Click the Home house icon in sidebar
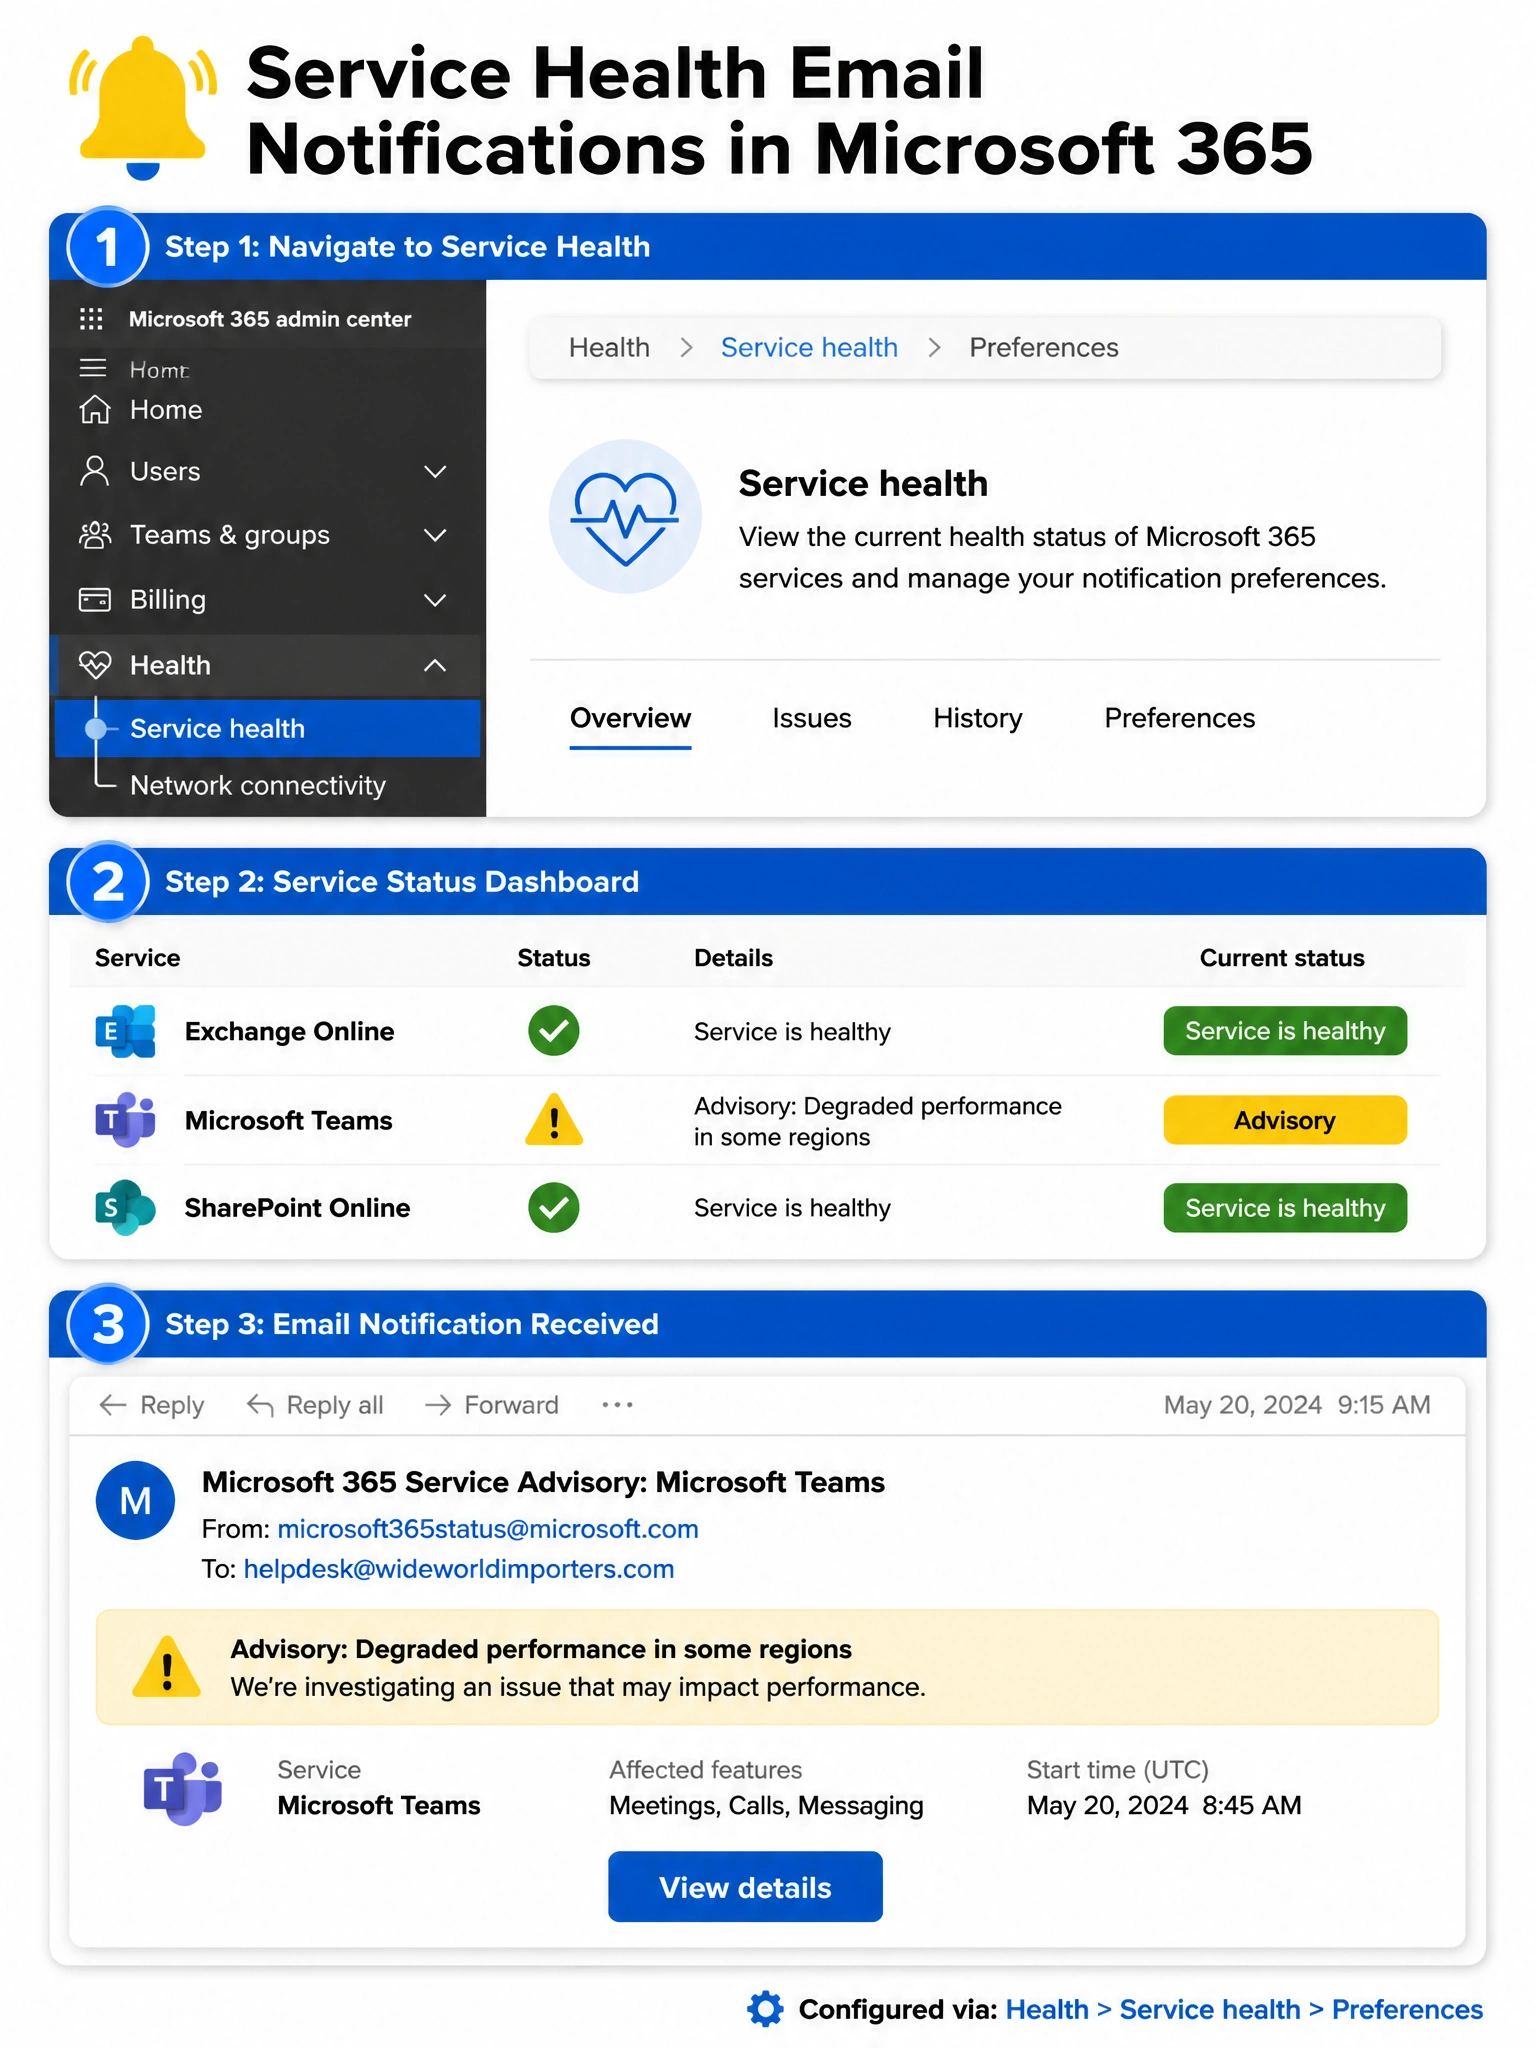This screenshot has height=2048, width=1536. click(95, 409)
